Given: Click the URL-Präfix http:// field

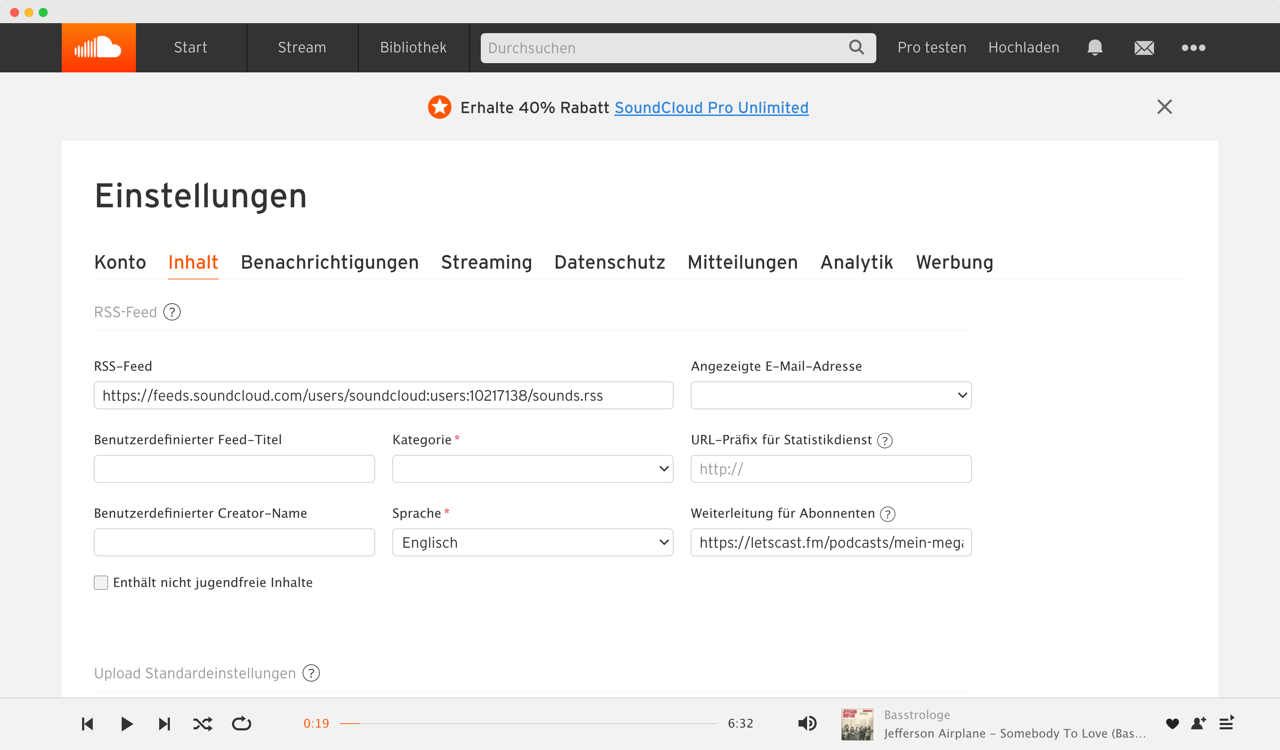Looking at the screenshot, I should 831,469.
